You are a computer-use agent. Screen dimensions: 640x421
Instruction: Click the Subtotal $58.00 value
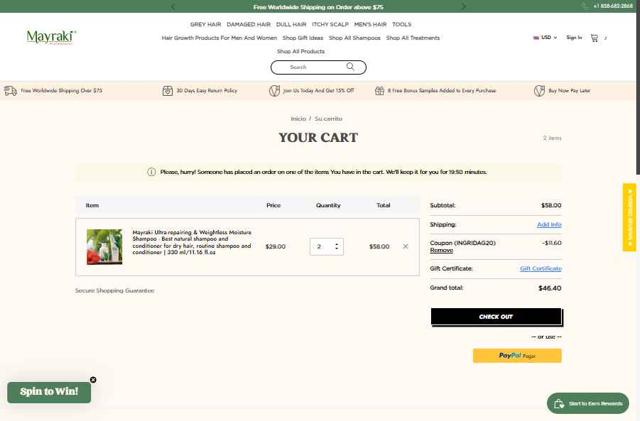(x=551, y=205)
